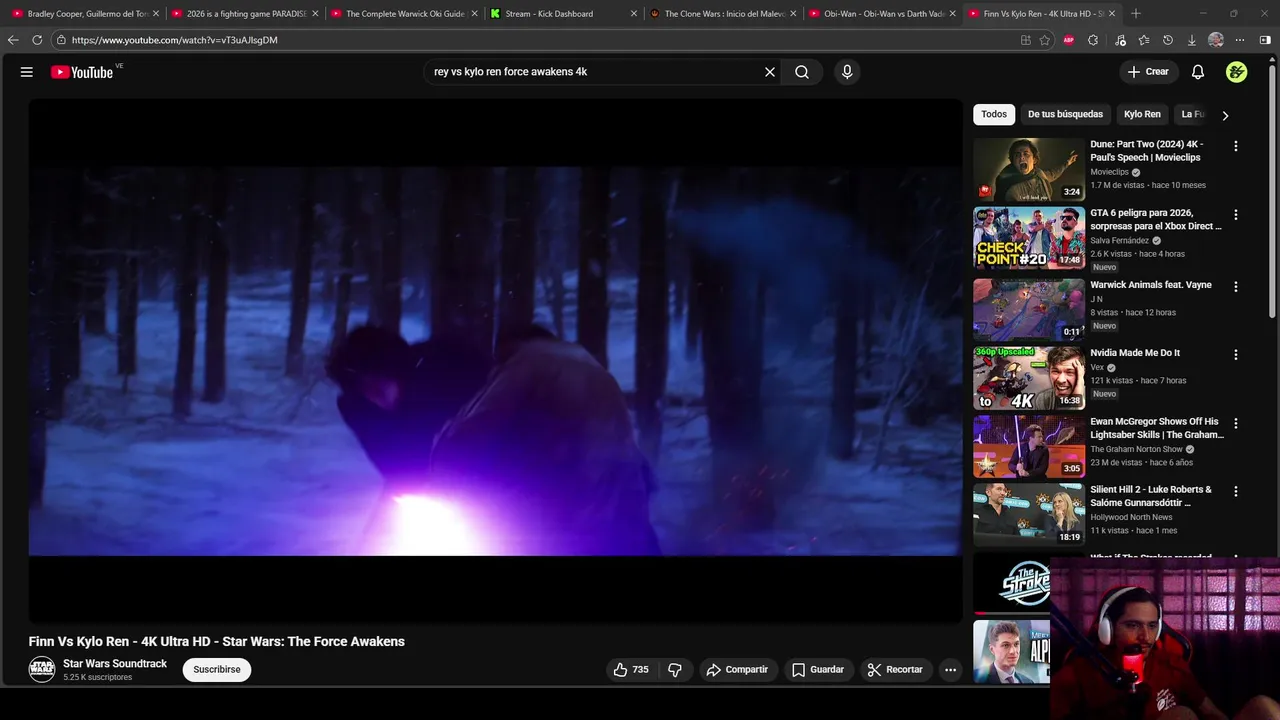Close the Finn Vs Kylo Ren tab
This screenshot has height=720, width=1280.
(1111, 14)
